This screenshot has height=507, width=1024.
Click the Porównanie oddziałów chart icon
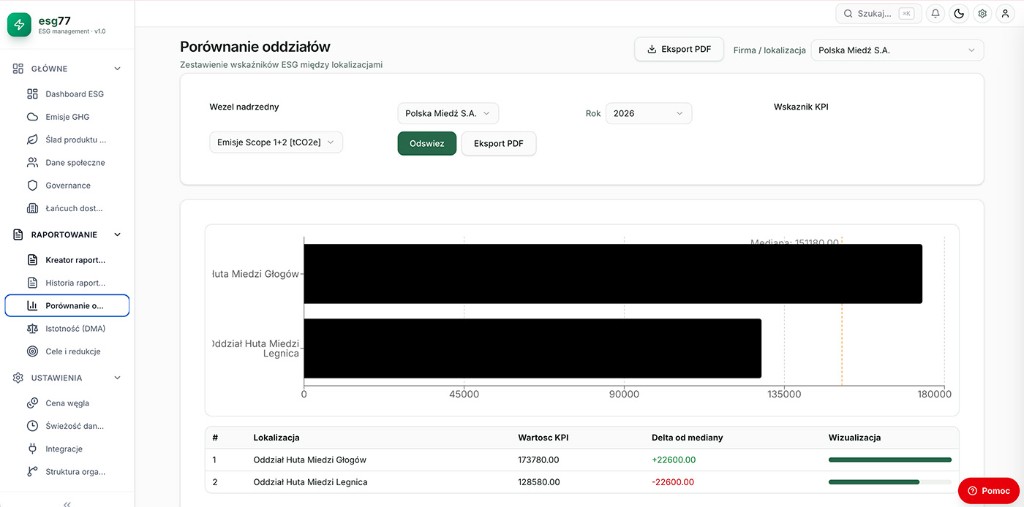[x=33, y=306]
